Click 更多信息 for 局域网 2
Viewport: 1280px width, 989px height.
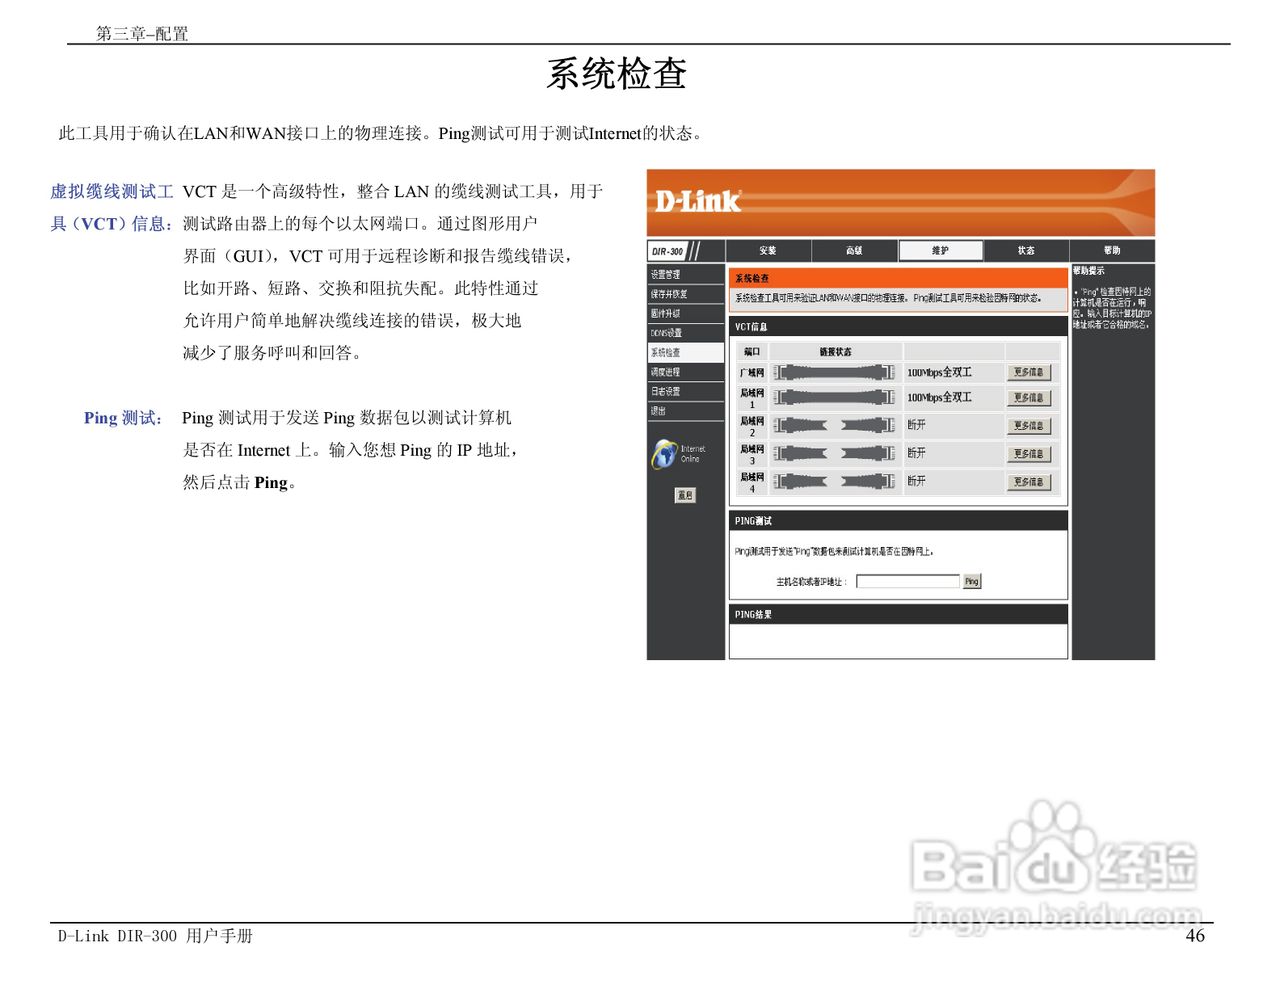(1029, 425)
